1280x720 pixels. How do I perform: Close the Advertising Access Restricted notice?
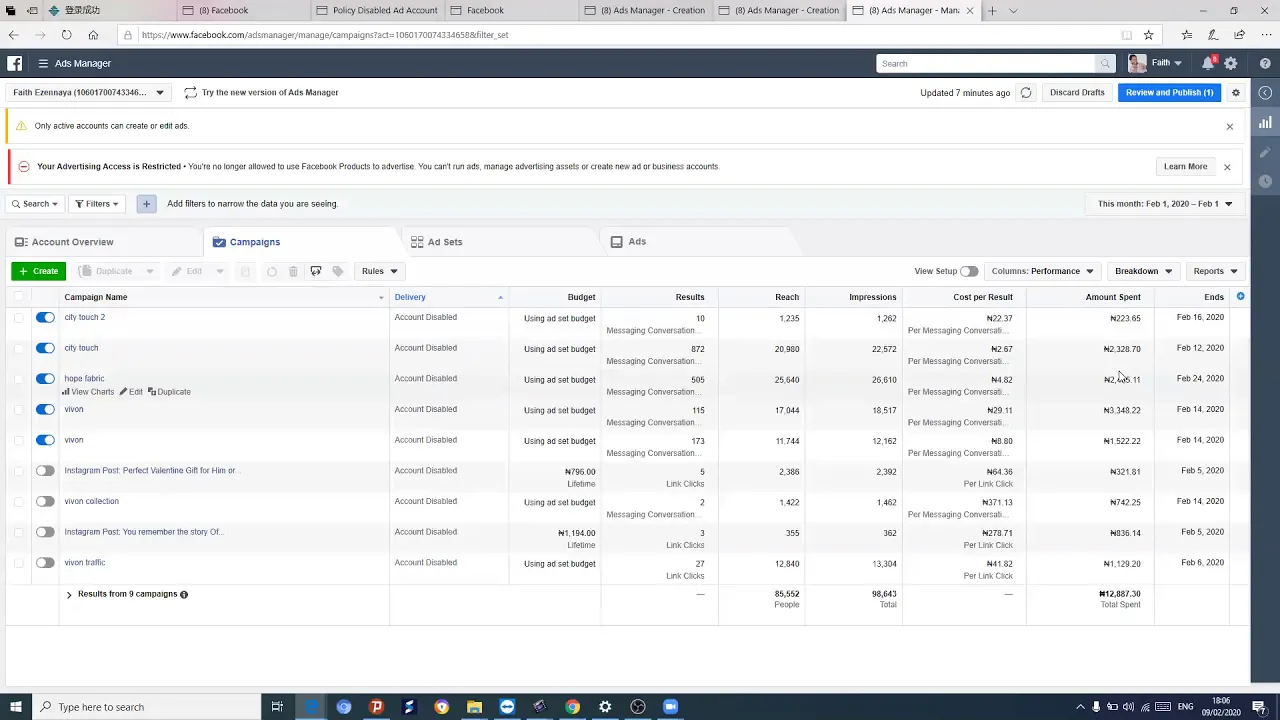coord(1227,167)
